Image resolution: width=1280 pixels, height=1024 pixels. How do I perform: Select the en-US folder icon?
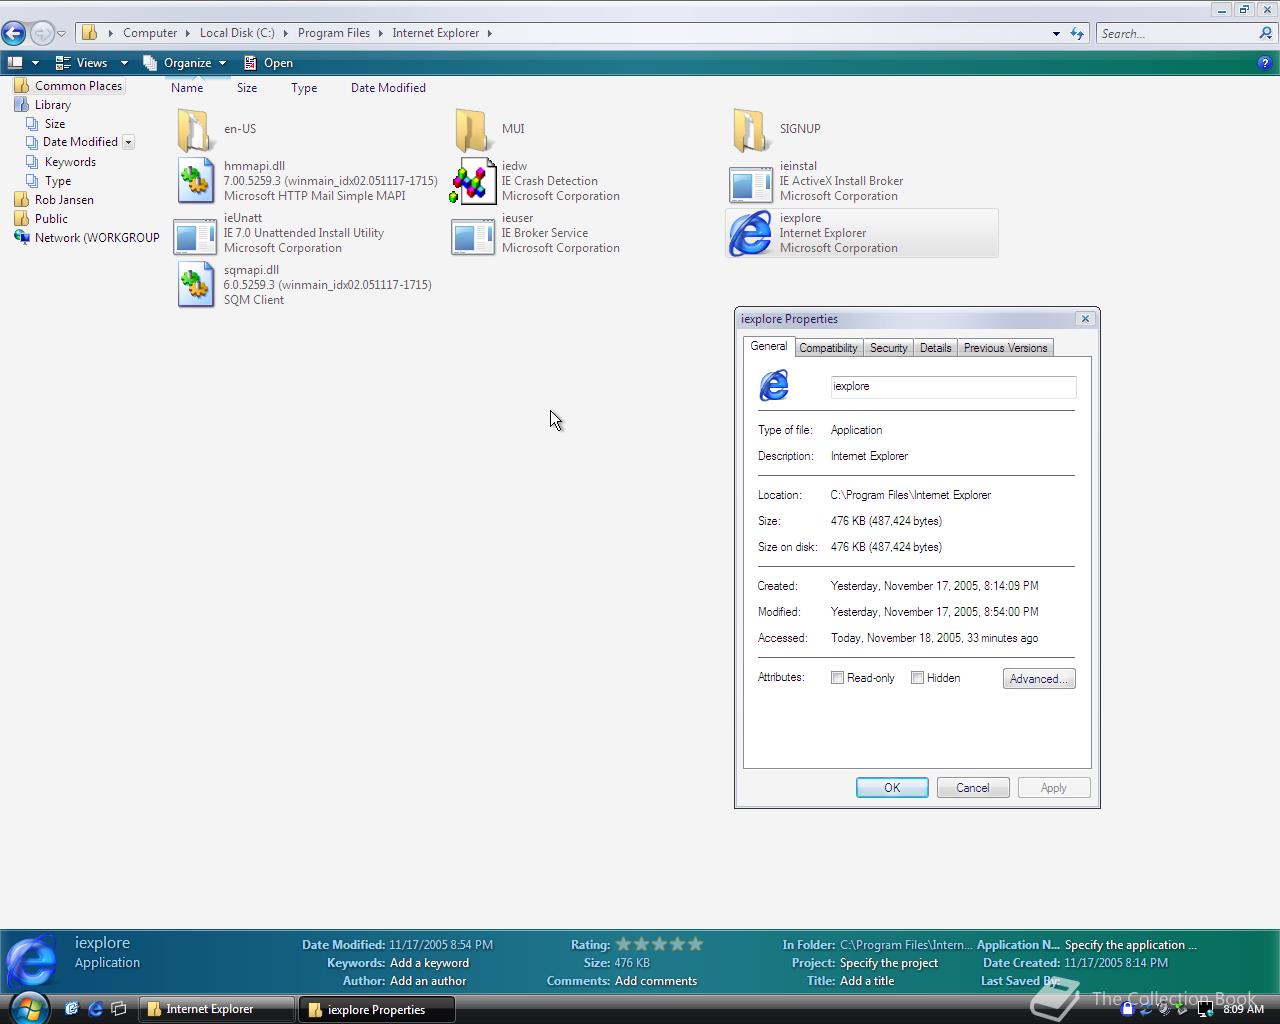[x=195, y=129]
